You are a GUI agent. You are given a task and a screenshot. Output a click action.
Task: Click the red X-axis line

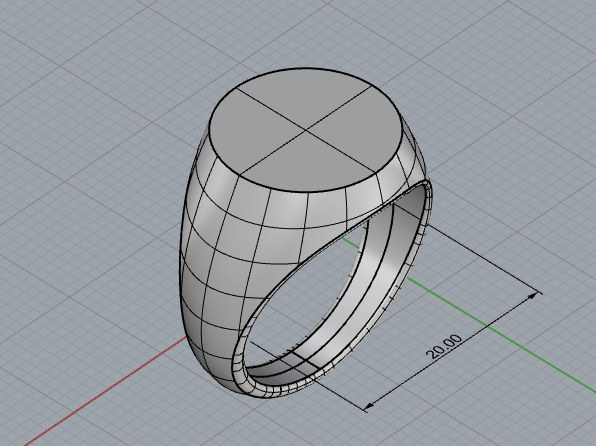(106, 392)
